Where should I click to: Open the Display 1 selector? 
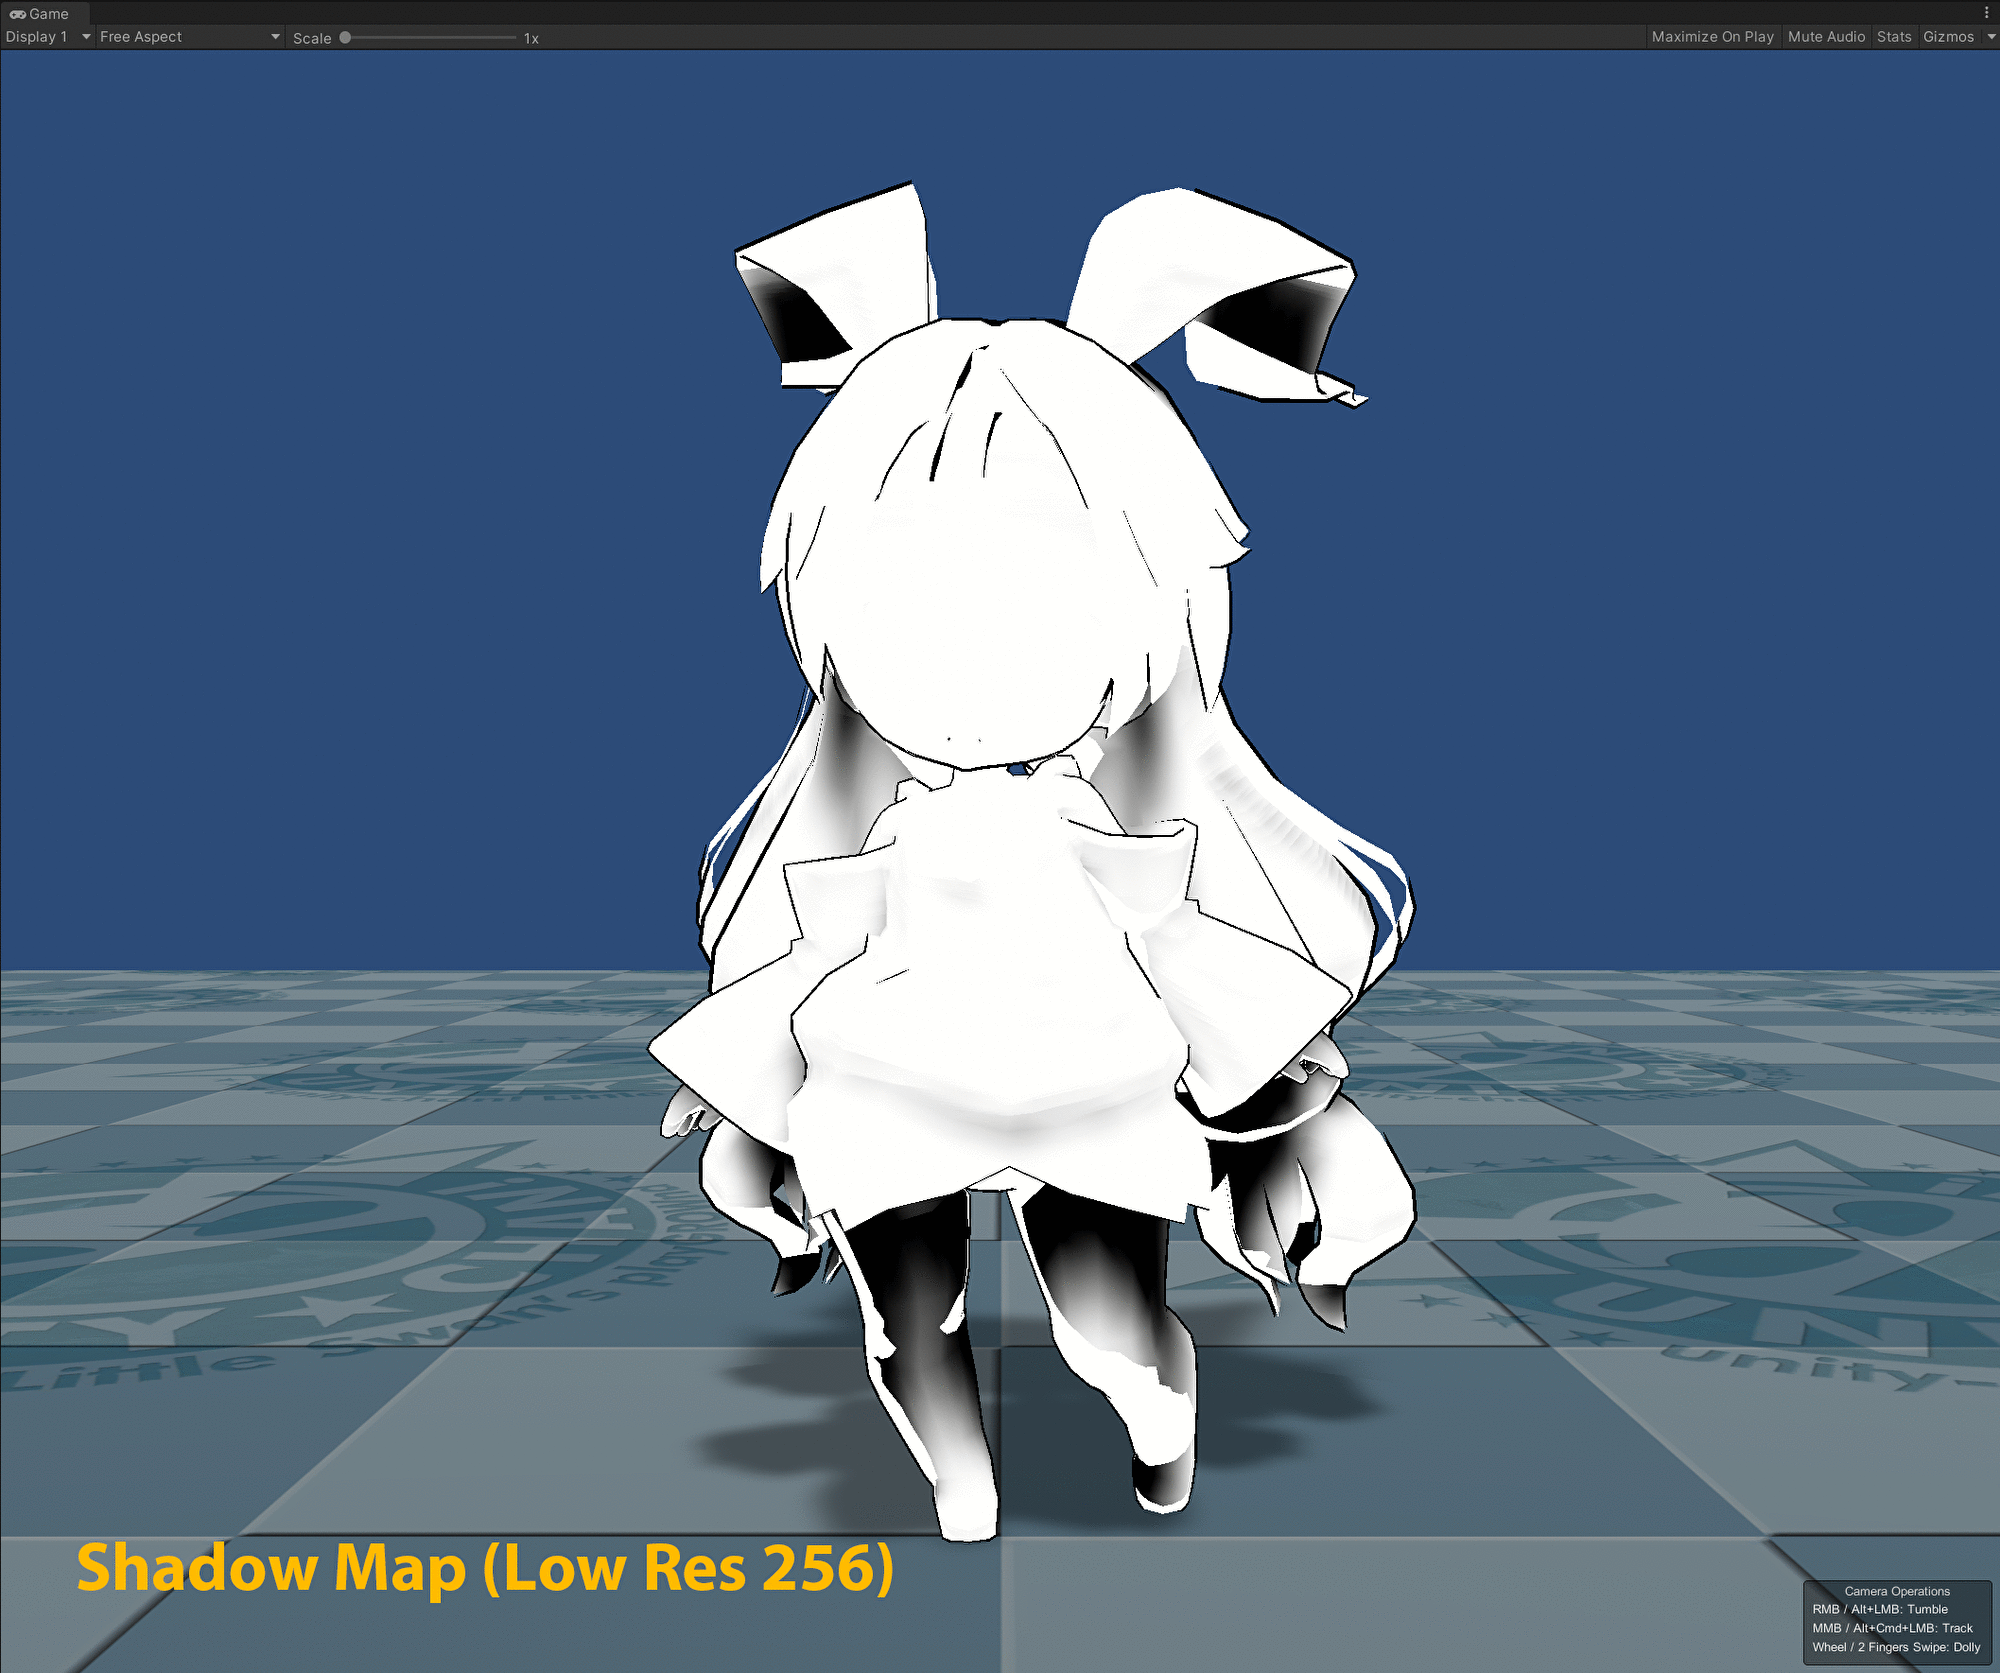tap(38, 37)
